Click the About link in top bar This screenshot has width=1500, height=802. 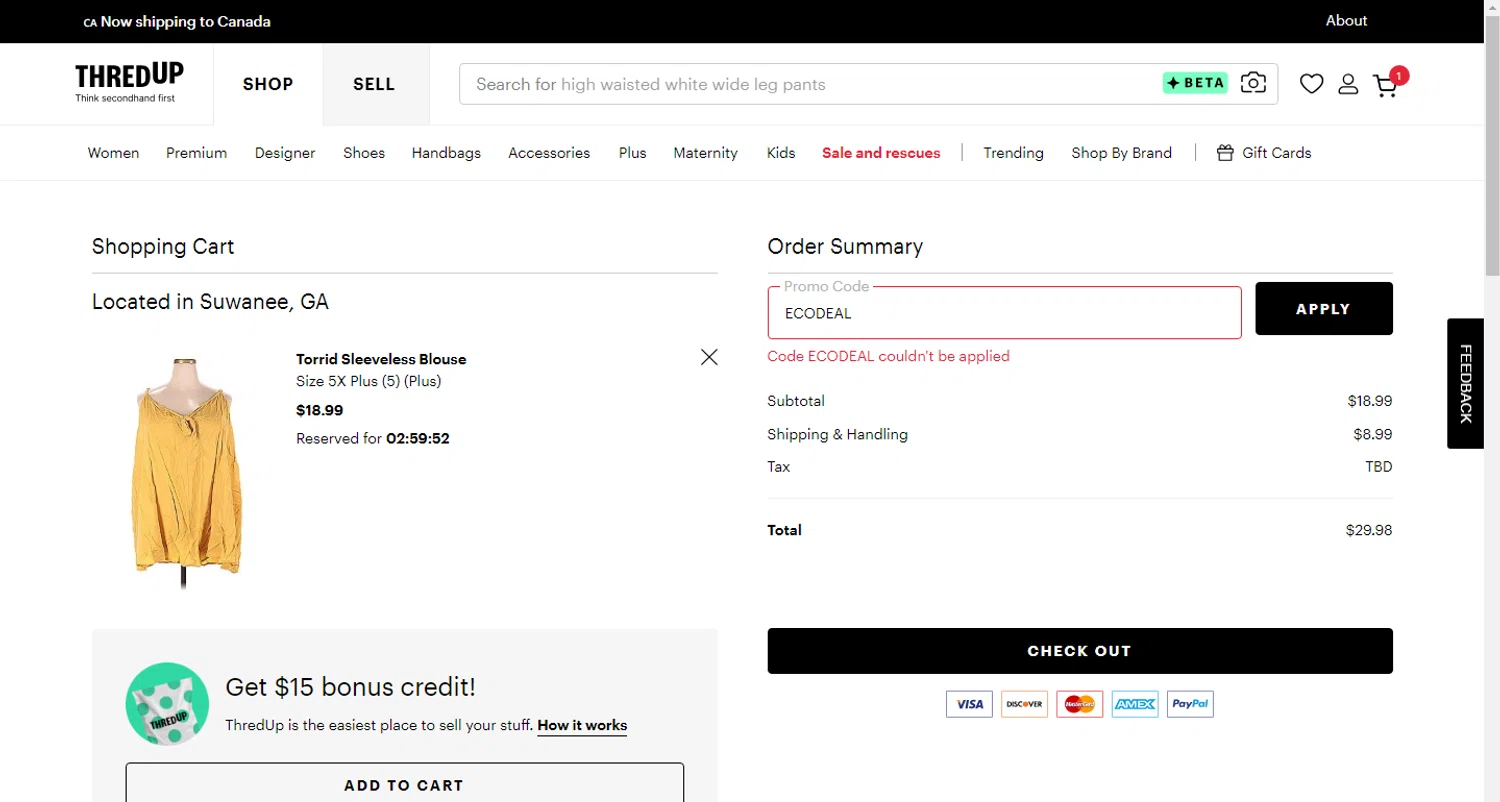click(x=1346, y=20)
